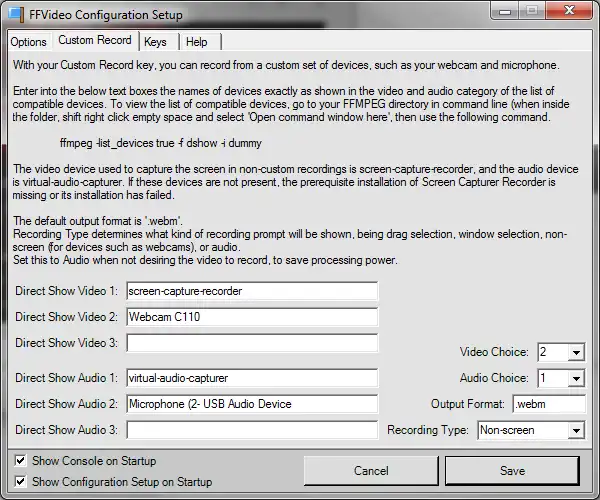Close the FFVideo Configuration Setup window
The height and width of the screenshot is (500, 600).
pyautogui.click(x=569, y=10)
